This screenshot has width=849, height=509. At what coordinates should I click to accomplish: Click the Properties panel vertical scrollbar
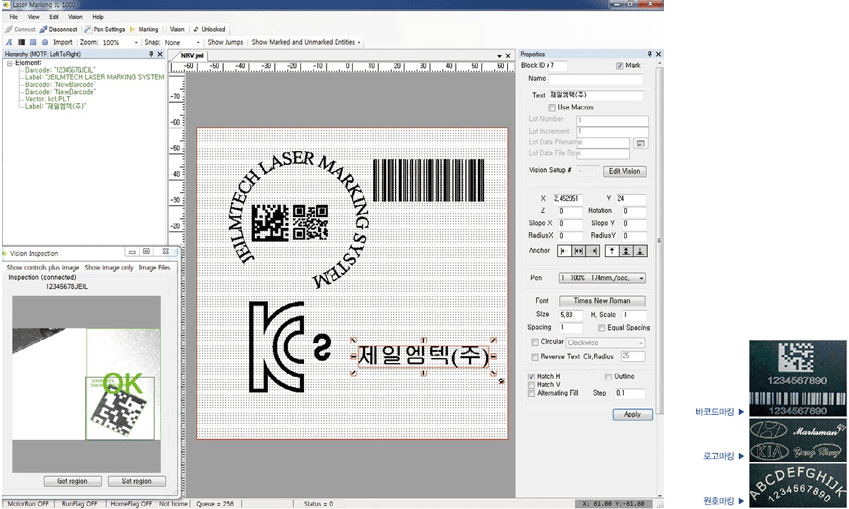tap(659, 241)
